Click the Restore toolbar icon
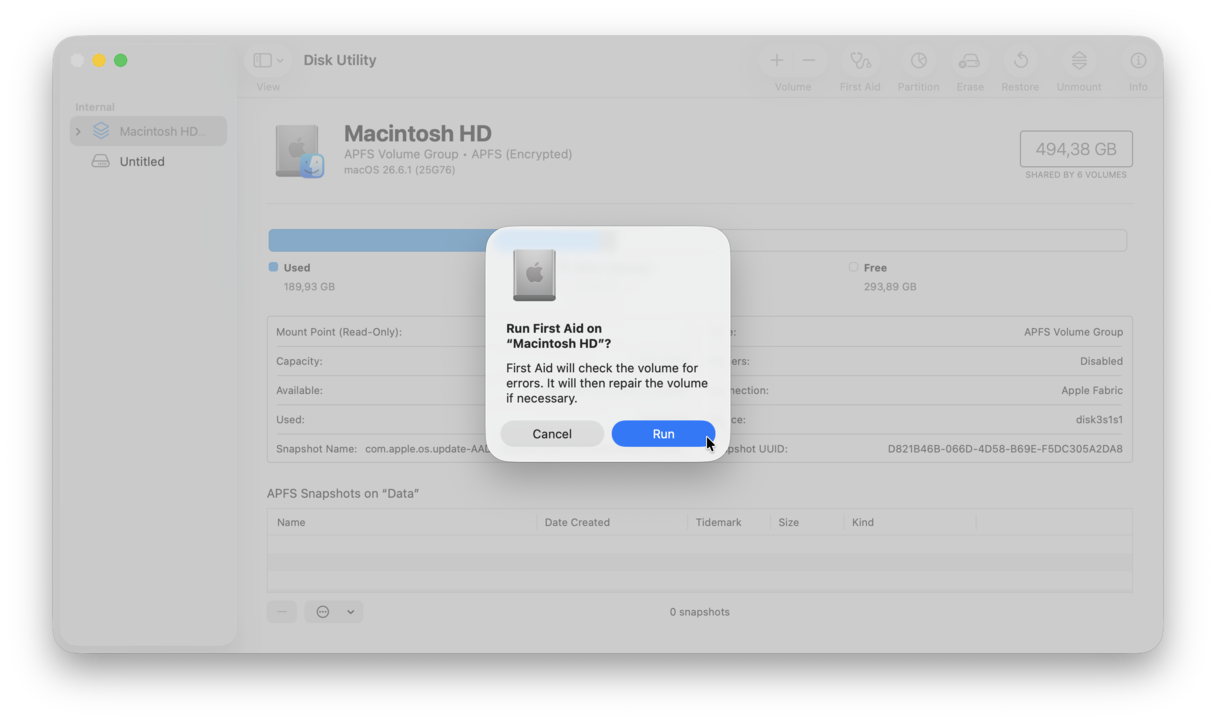This screenshot has height=723, width=1216. 1020,61
